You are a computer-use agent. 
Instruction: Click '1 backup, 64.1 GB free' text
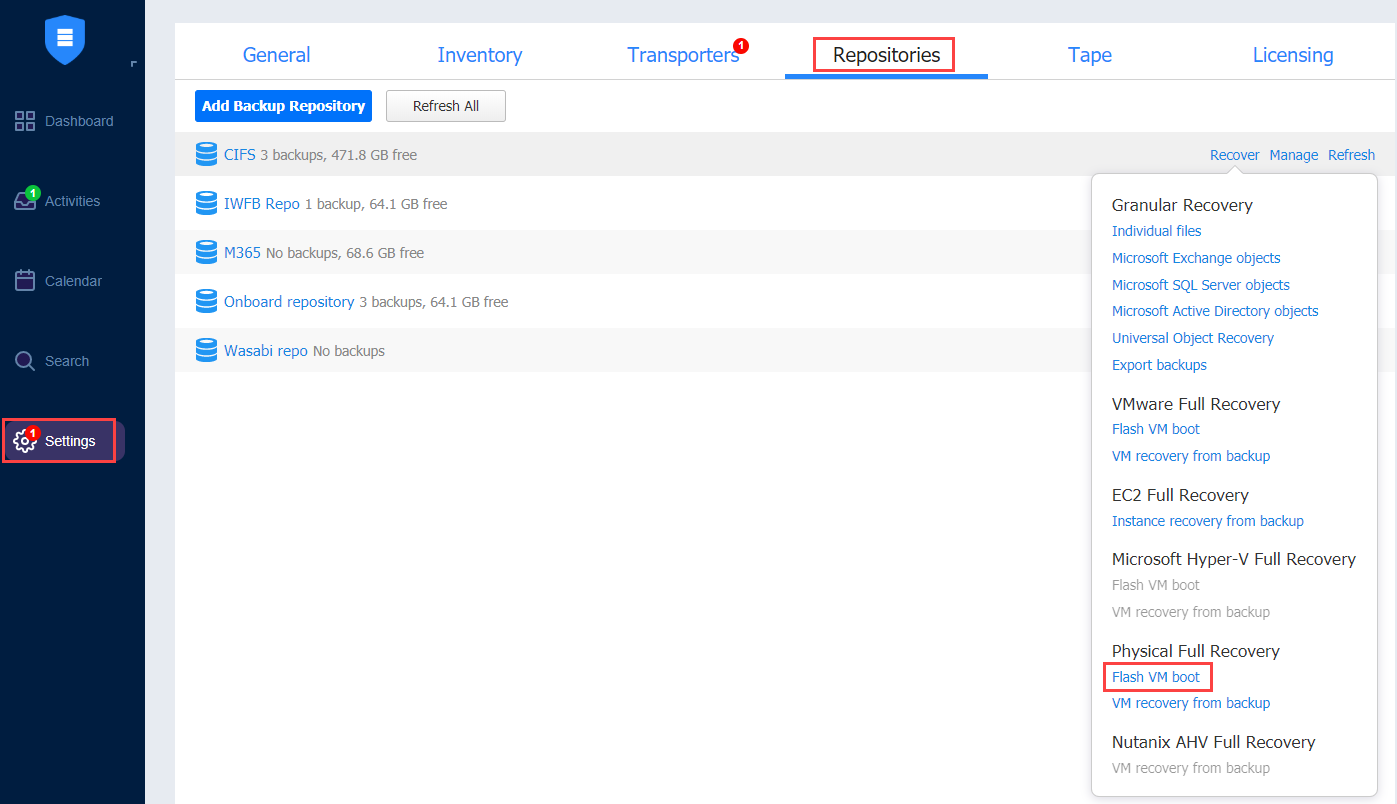tap(376, 204)
